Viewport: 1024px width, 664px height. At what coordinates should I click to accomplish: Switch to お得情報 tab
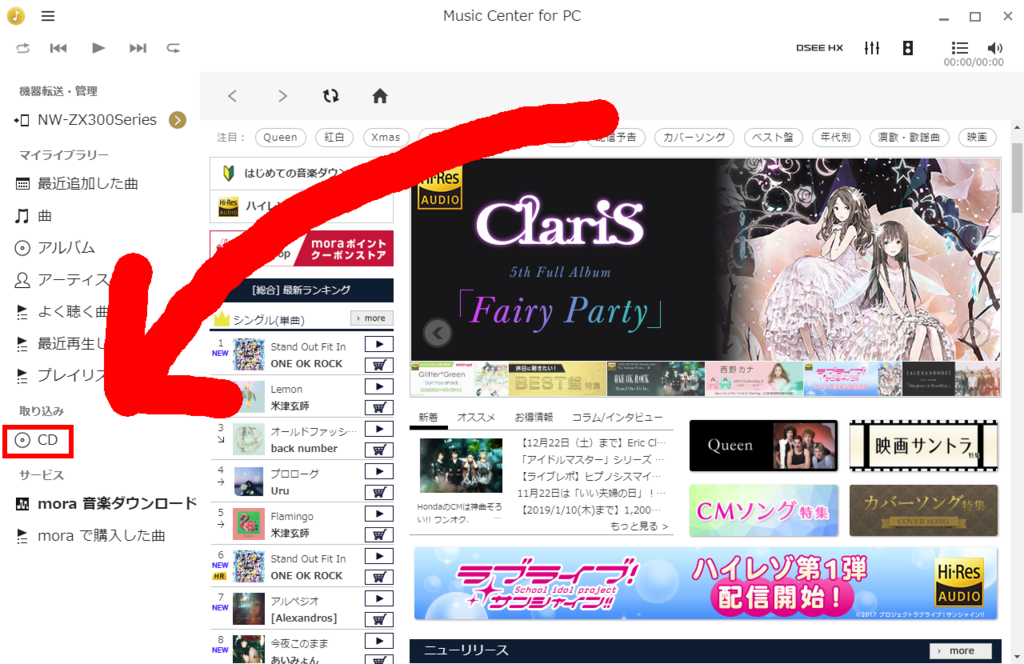534,417
